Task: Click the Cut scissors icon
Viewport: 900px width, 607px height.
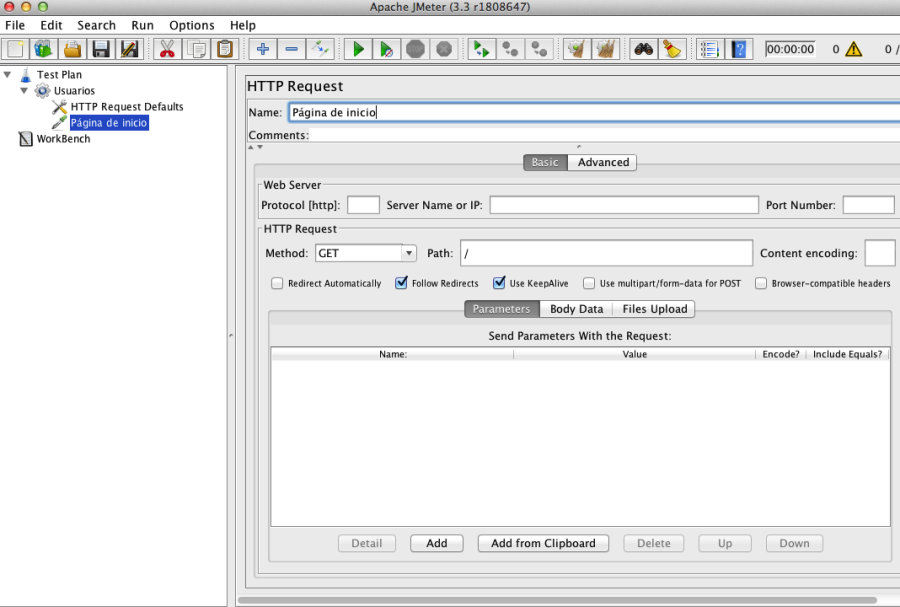Action: tap(166, 48)
